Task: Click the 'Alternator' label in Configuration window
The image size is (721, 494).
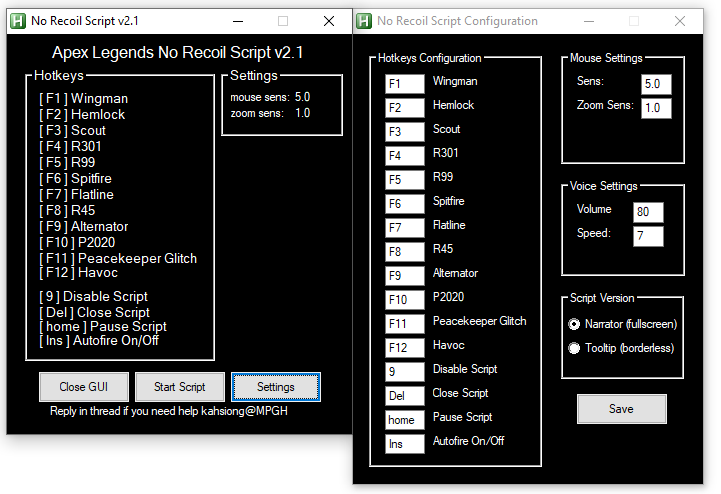Action: 455,273
